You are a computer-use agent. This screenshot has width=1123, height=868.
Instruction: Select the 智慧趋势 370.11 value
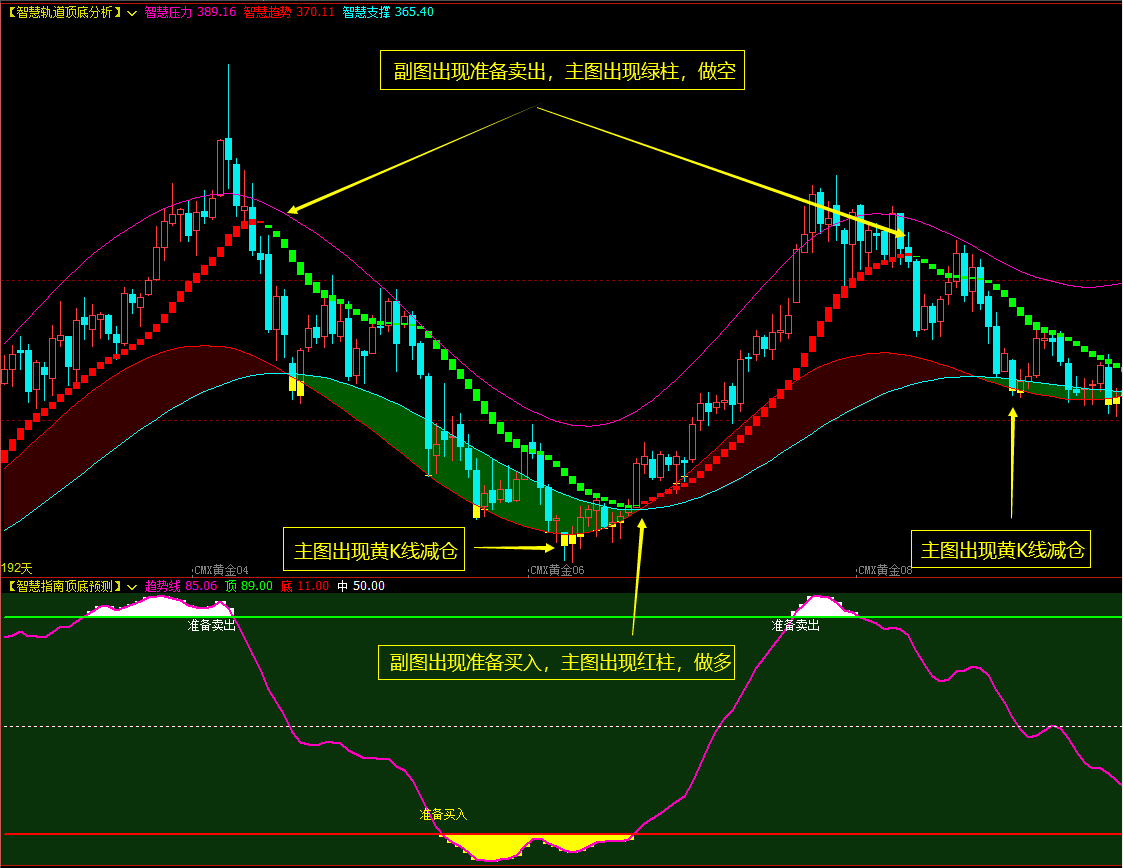coord(289,12)
